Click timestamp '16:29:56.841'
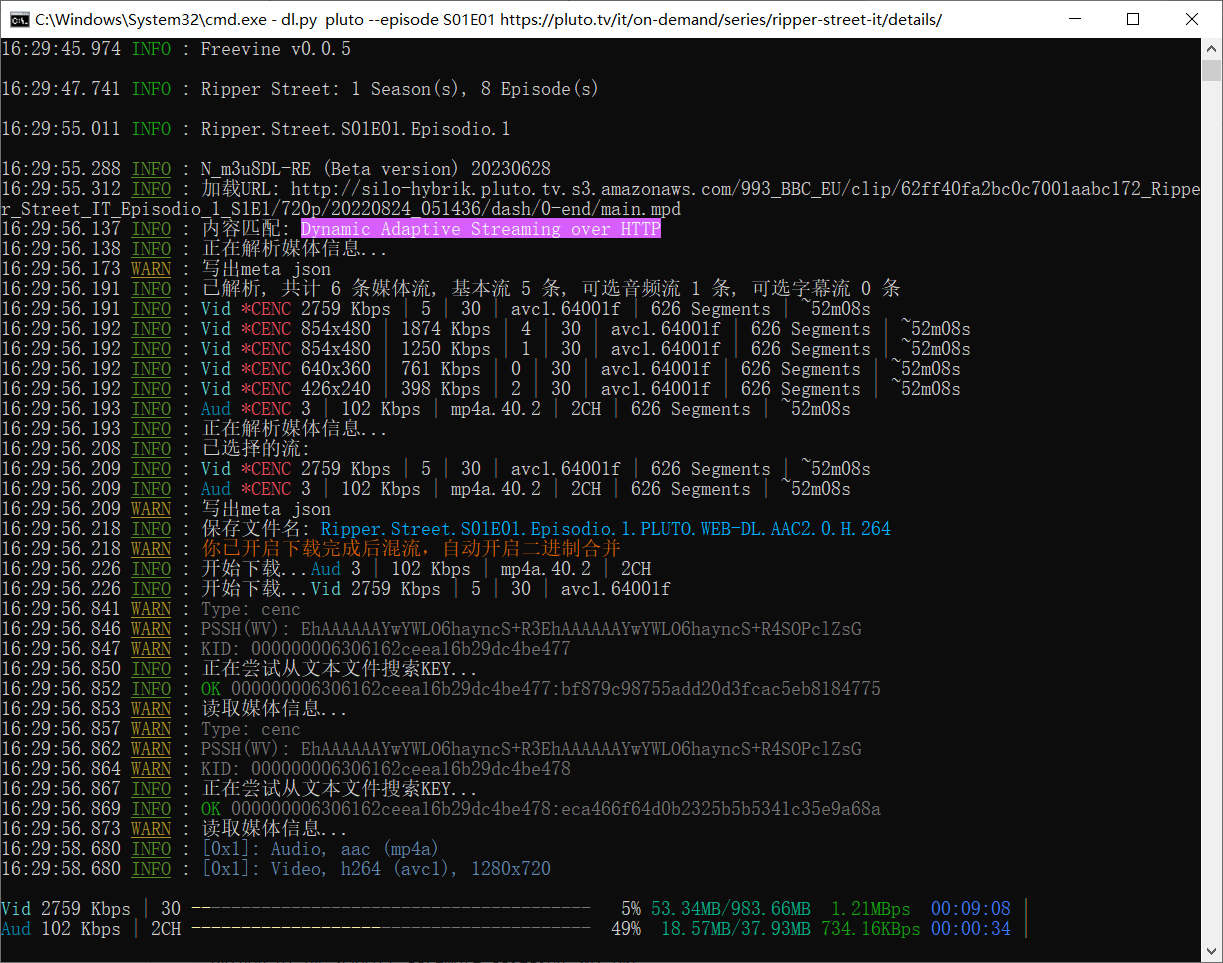 point(61,609)
